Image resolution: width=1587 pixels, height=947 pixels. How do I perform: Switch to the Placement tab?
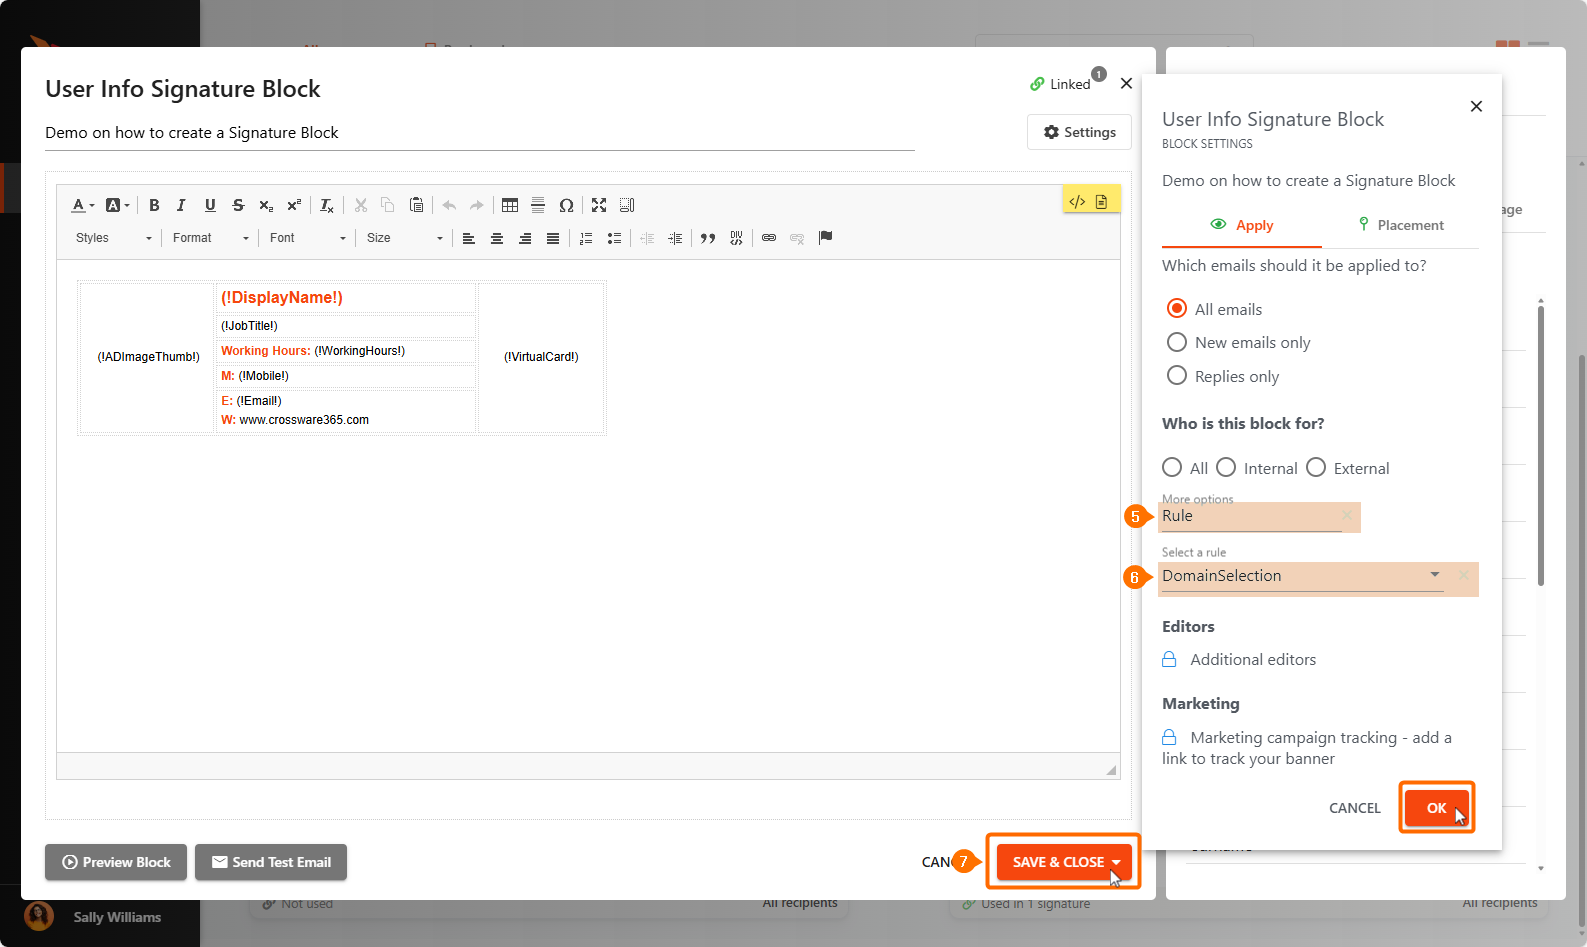pyautogui.click(x=1400, y=225)
